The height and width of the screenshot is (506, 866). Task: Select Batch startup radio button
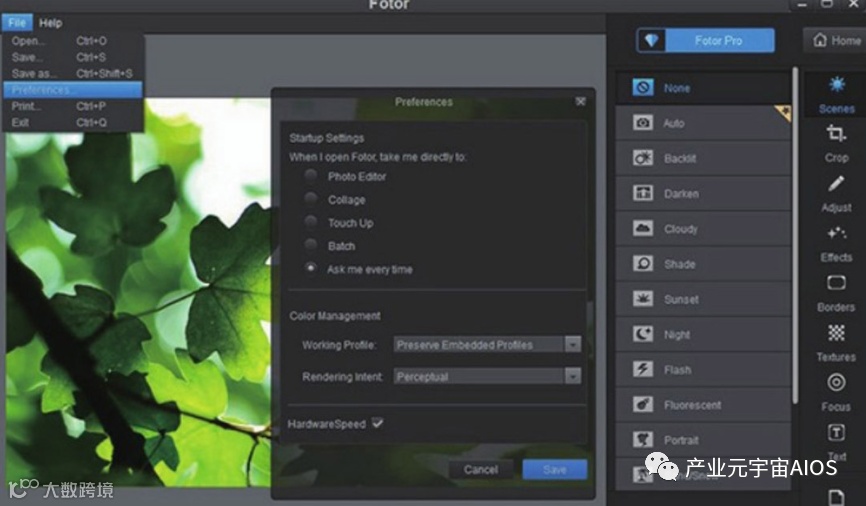tap(311, 245)
